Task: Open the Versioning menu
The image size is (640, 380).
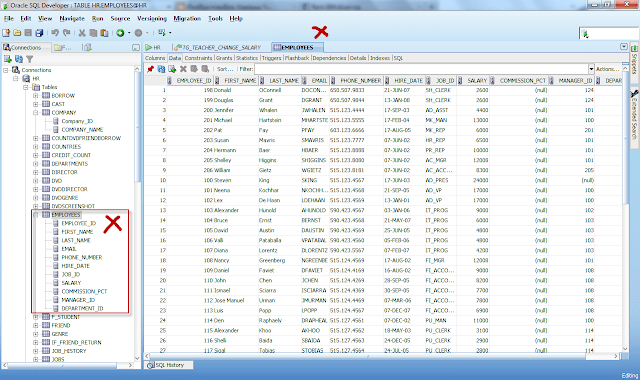Action: coord(151,18)
